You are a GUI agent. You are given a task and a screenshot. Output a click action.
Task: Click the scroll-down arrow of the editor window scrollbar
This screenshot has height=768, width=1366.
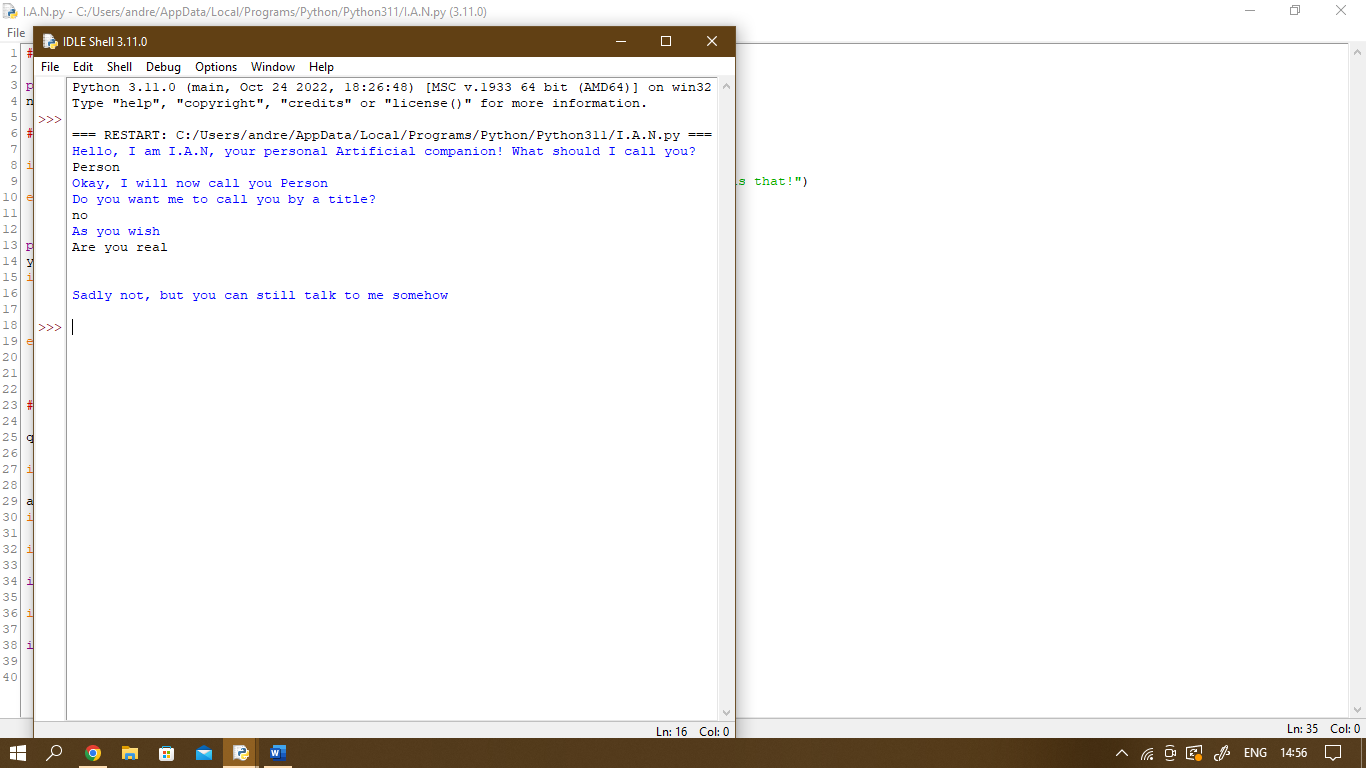[1357, 709]
